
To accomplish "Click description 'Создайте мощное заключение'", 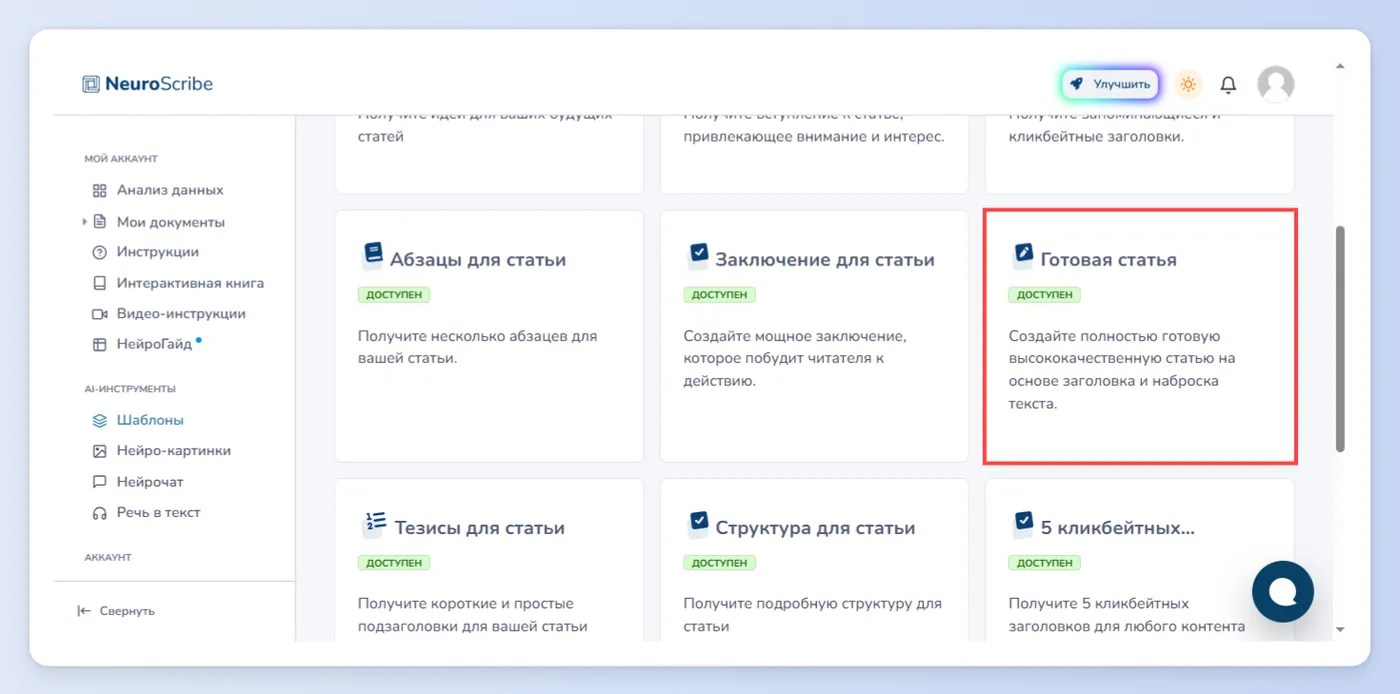I will (795, 358).
